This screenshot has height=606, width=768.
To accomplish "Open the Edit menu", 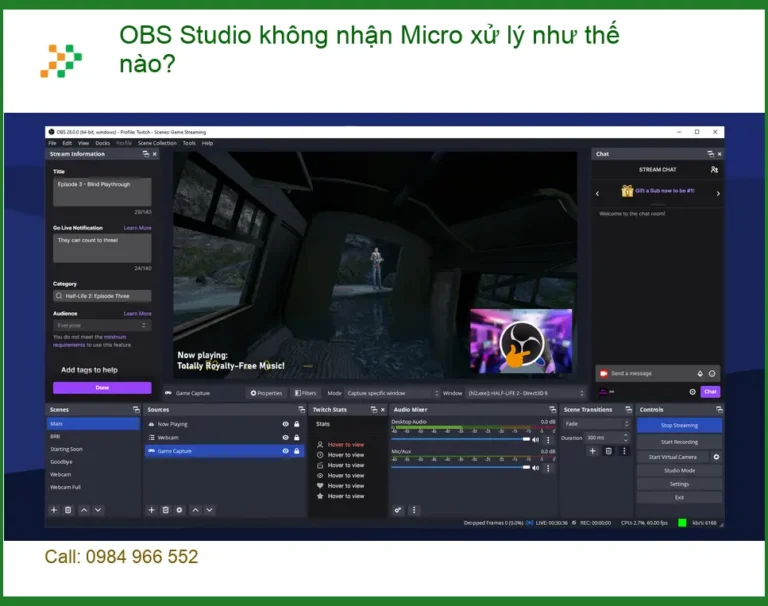I will click(x=67, y=143).
